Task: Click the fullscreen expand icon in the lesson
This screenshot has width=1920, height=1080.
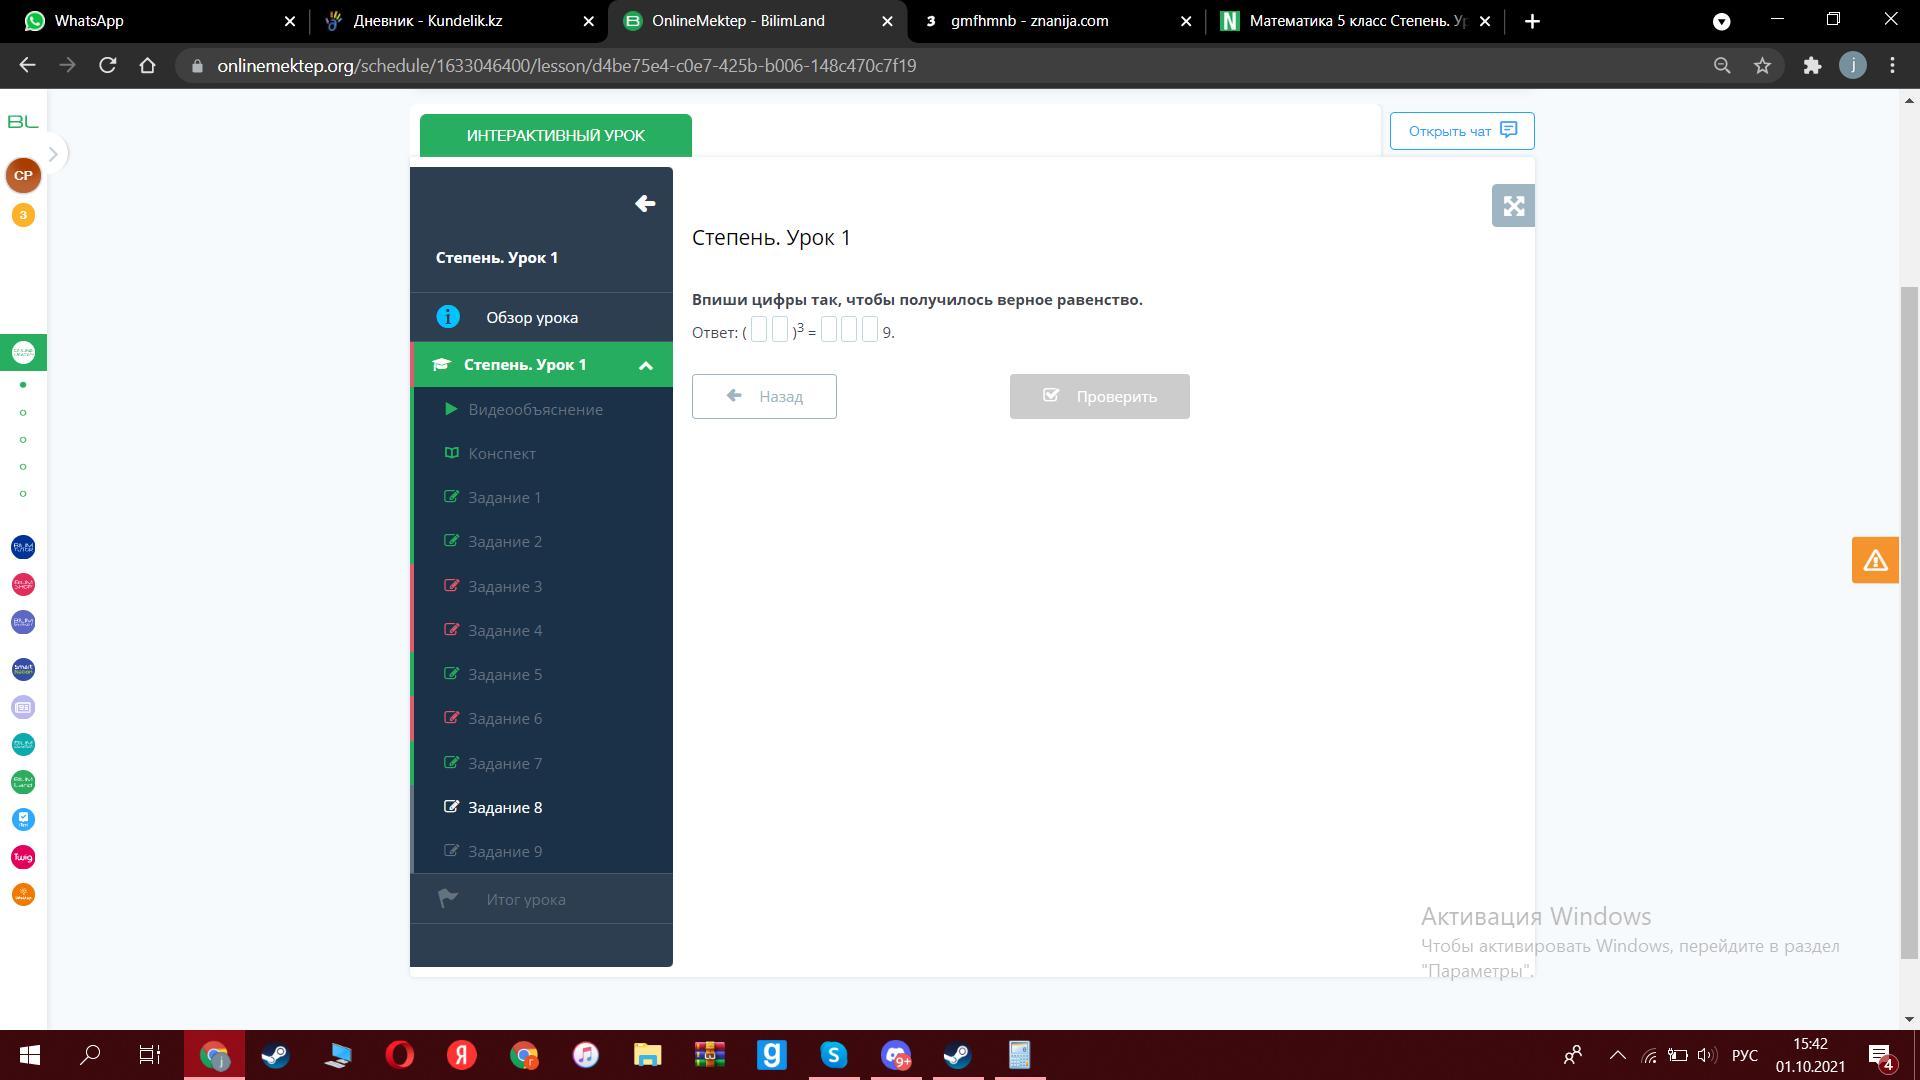Action: coord(1513,206)
